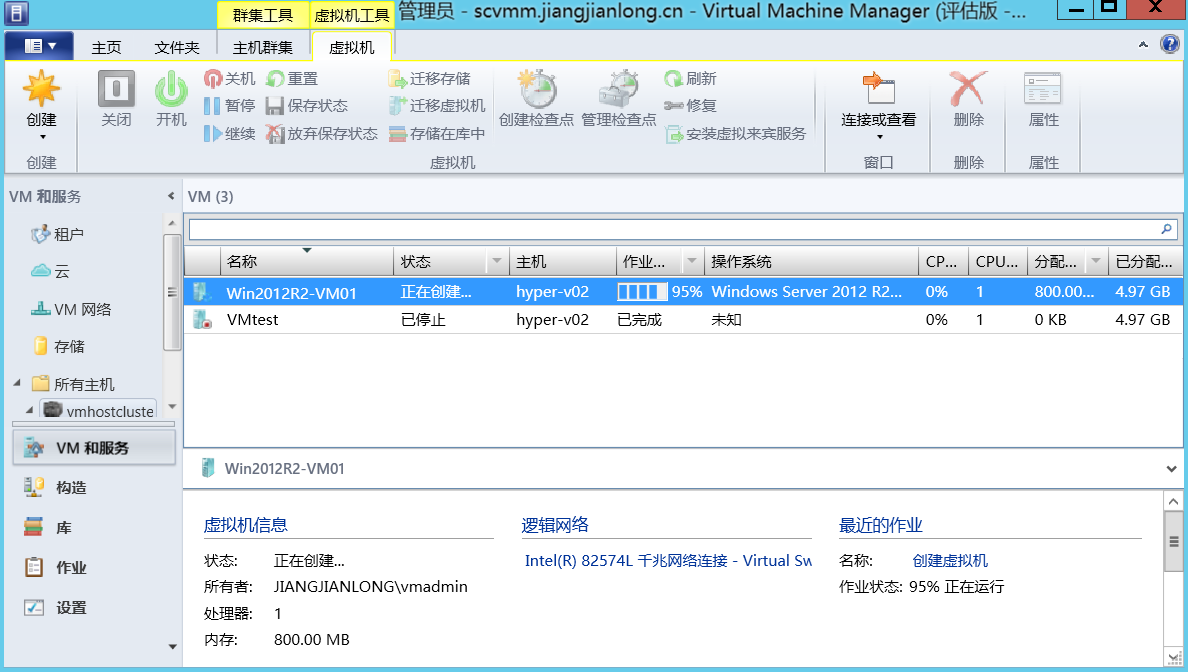Select VM Networks (VM 网络) tree node
Image resolution: width=1188 pixels, height=672 pixels.
(71, 309)
